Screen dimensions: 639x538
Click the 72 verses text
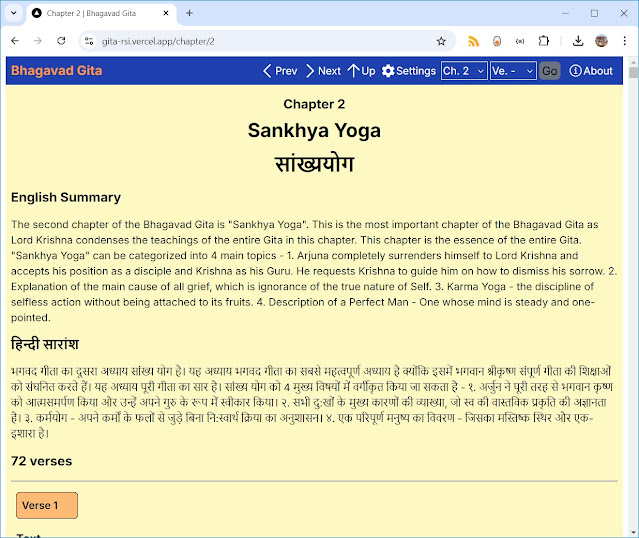click(x=42, y=461)
